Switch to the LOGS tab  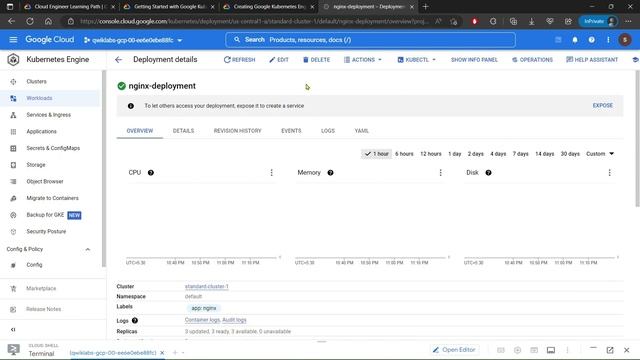click(328, 131)
